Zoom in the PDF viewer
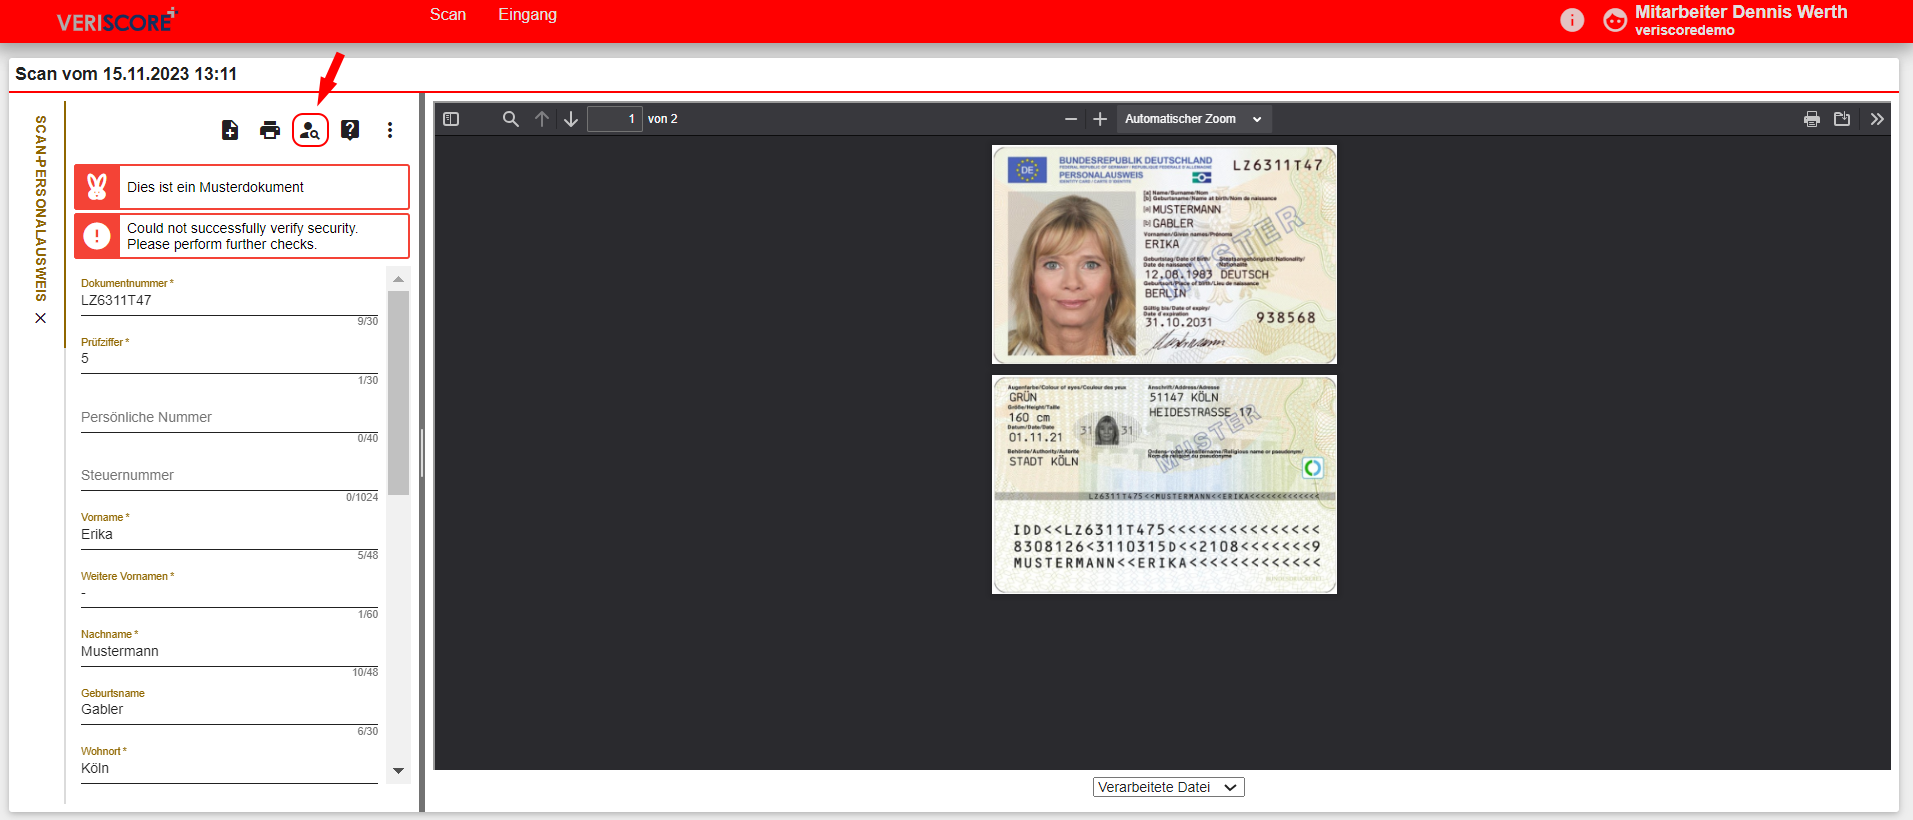The image size is (1913, 820). pyautogui.click(x=1100, y=119)
